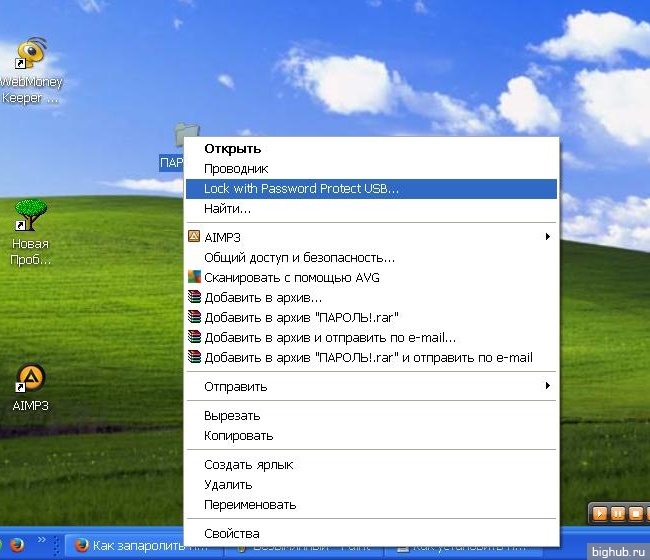Screen dimensions: 650x560
Task: Click the AIMP3 icon in context menu
Action: (x=195, y=238)
